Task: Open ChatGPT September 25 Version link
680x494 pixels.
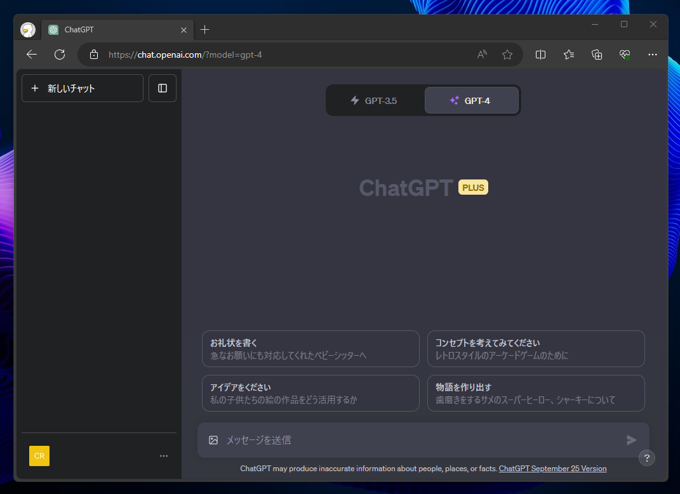Action: [552, 468]
